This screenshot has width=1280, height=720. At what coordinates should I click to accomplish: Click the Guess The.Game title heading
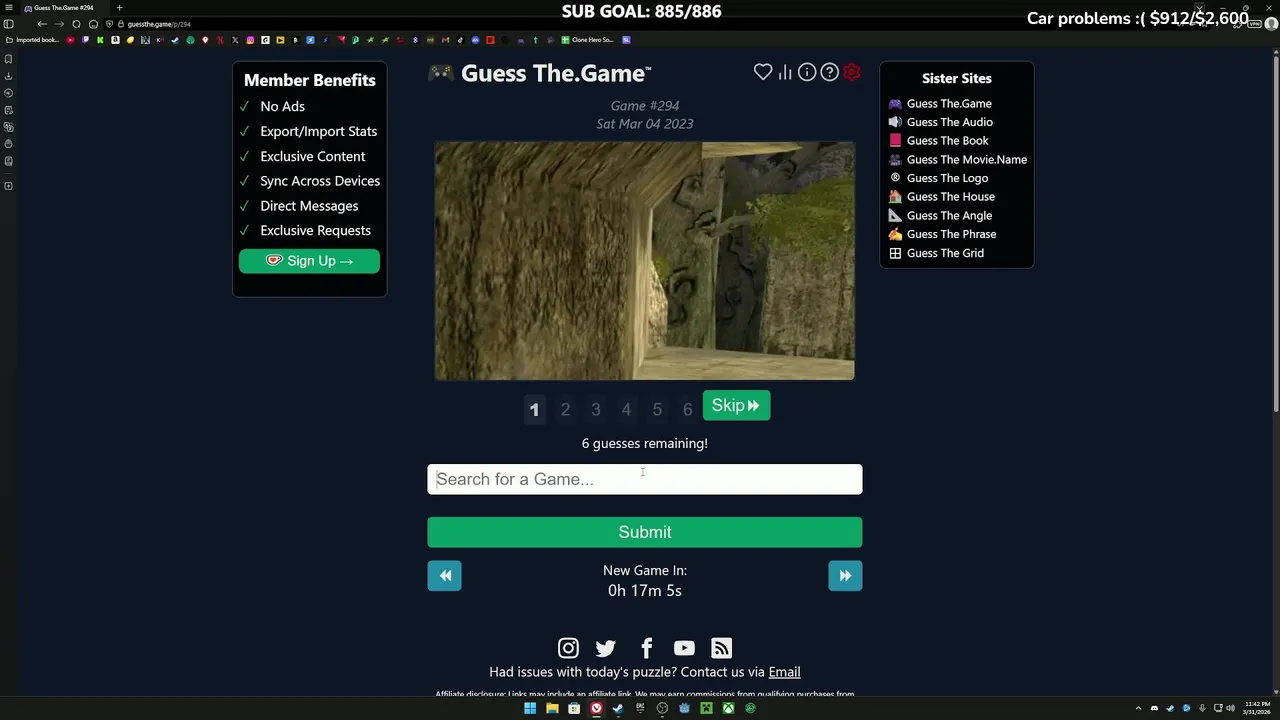556,73
